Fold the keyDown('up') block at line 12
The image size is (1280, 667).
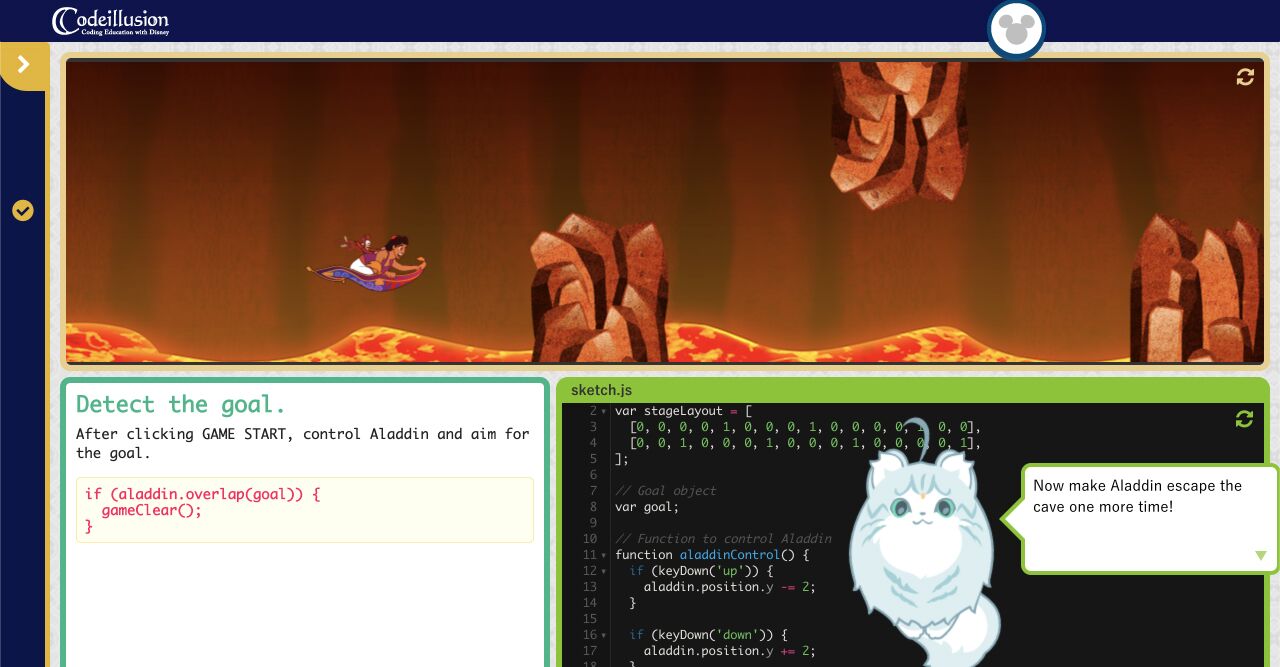604,571
